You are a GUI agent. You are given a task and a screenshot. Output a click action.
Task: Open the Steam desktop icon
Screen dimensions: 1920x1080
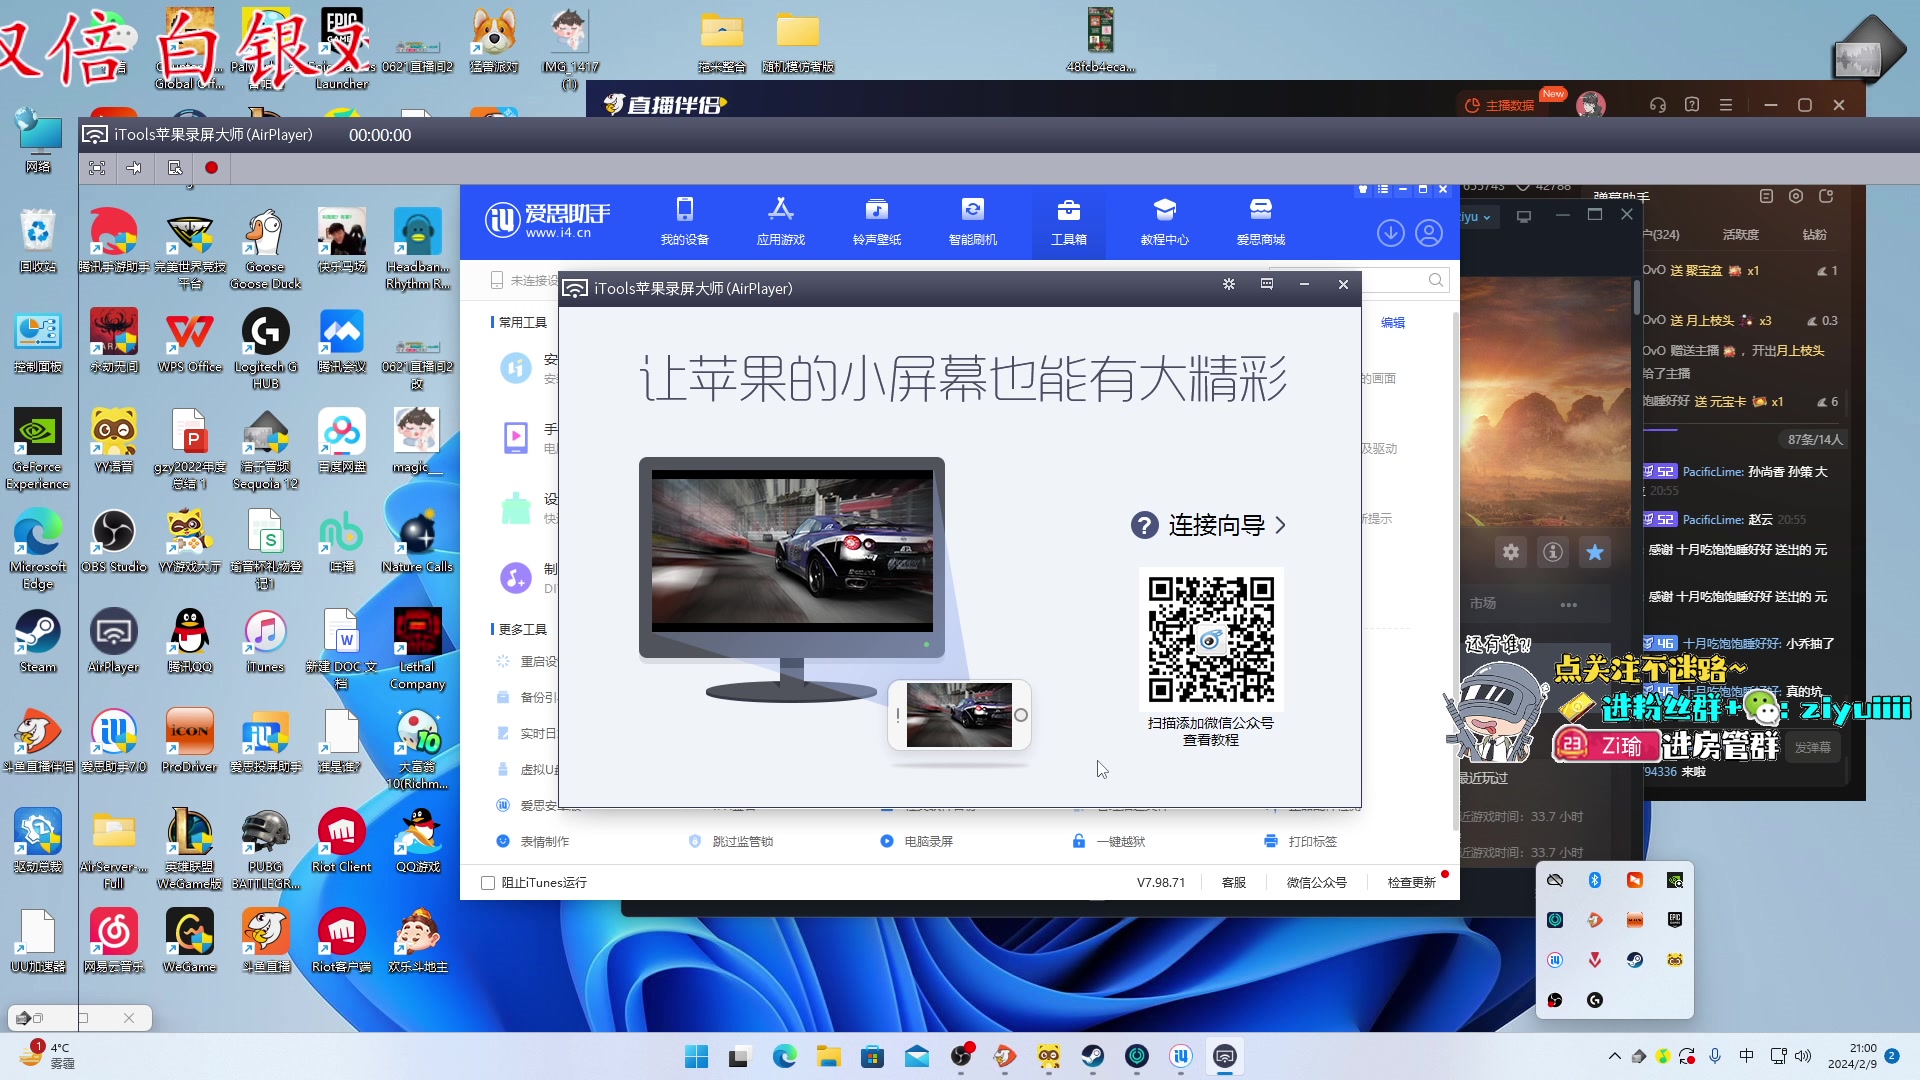tap(38, 641)
